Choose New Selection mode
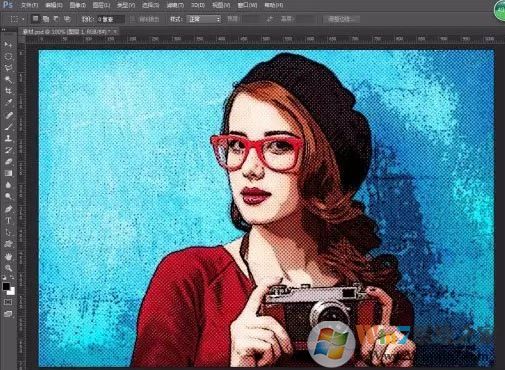 (x=35, y=19)
